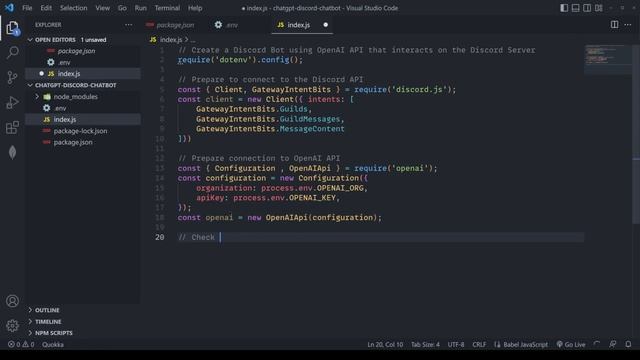
Task: Open the Edit menu
Action: coord(46,8)
